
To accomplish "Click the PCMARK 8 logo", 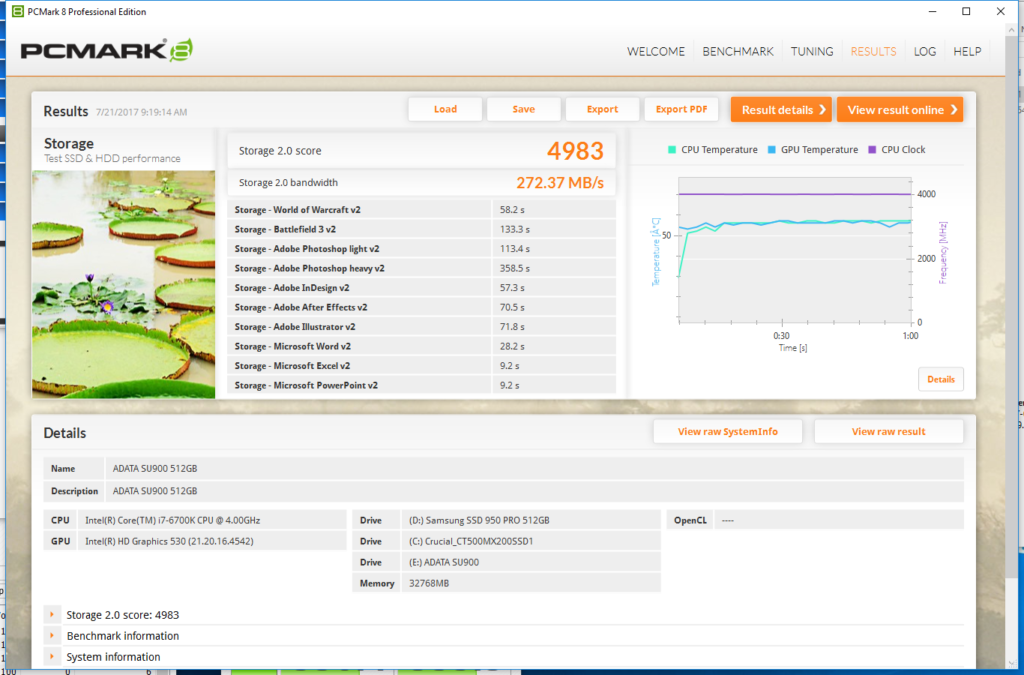I will click(104, 50).
